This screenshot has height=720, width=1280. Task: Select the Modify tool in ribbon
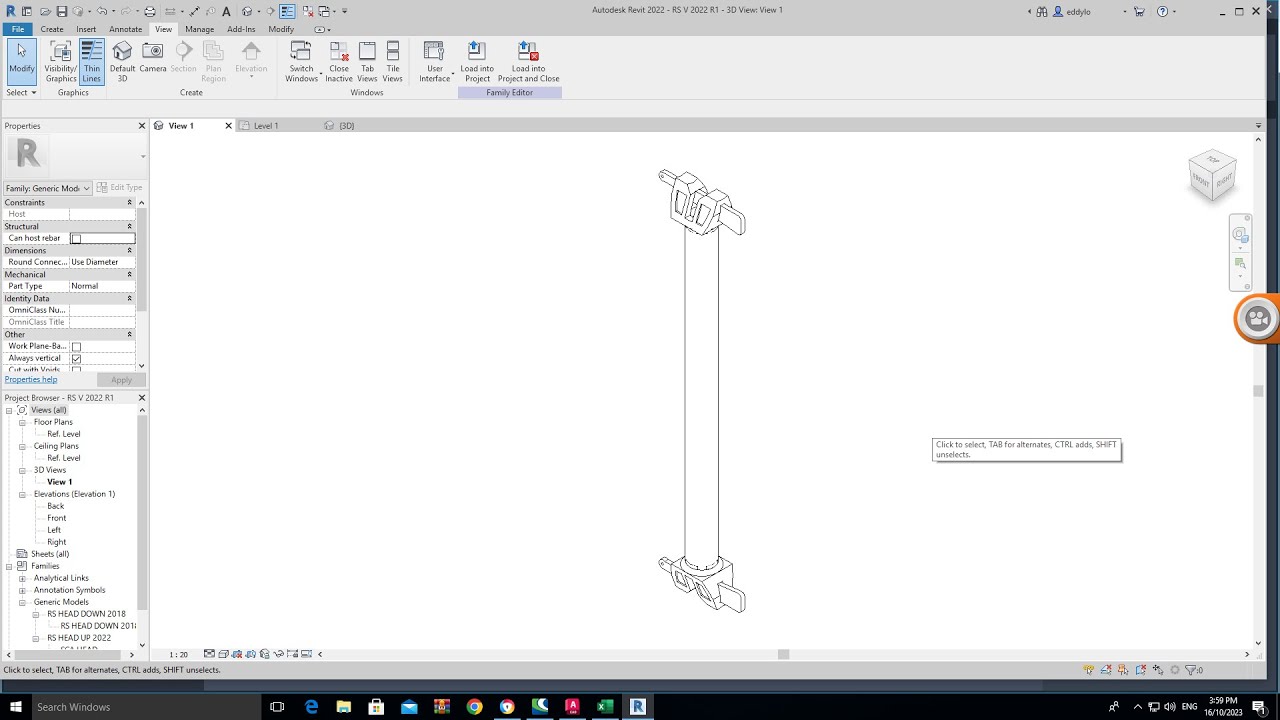[21, 61]
